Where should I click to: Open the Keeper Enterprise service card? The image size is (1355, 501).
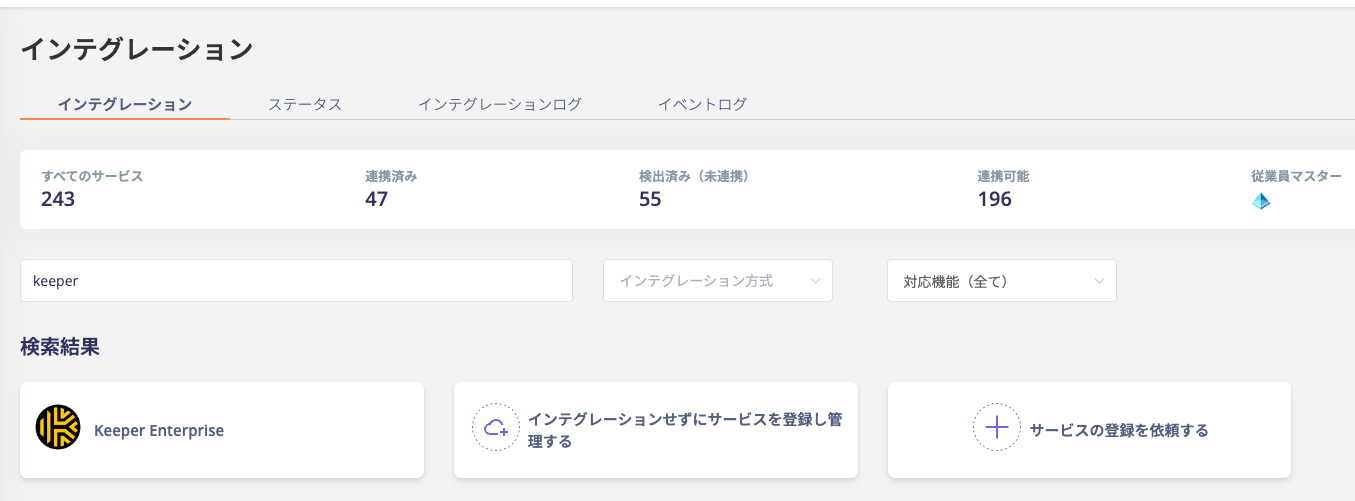(222, 430)
